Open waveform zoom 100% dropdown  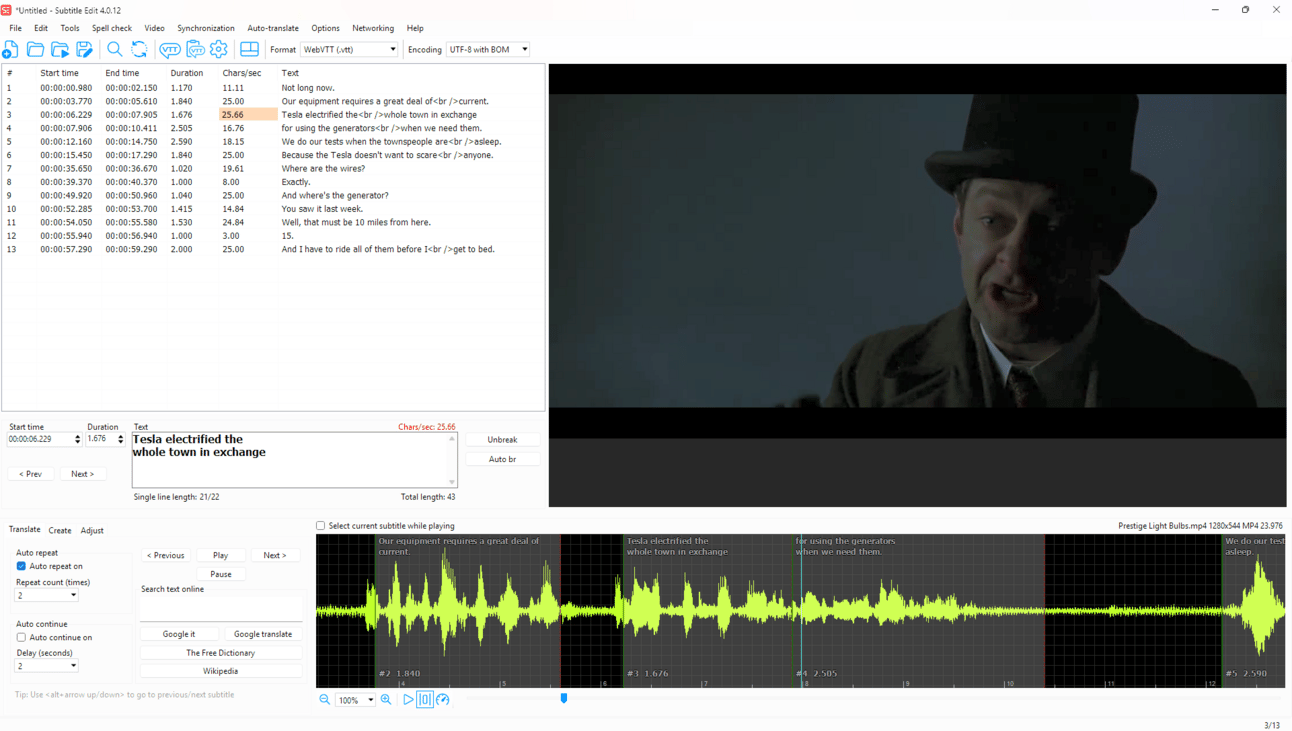[x=356, y=700]
